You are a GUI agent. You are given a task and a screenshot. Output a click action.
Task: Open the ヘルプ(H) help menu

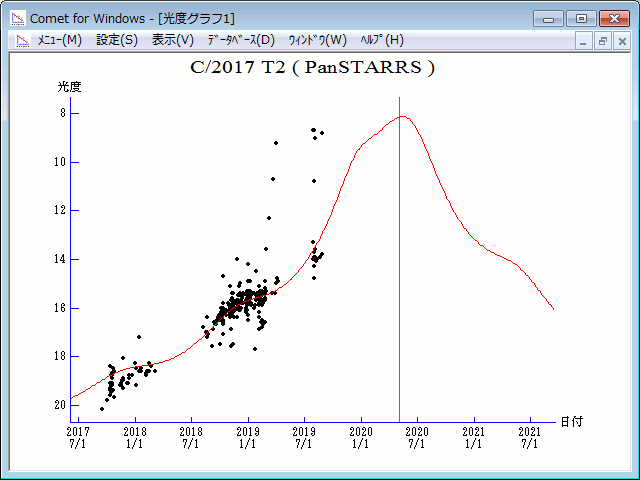point(381,40)
